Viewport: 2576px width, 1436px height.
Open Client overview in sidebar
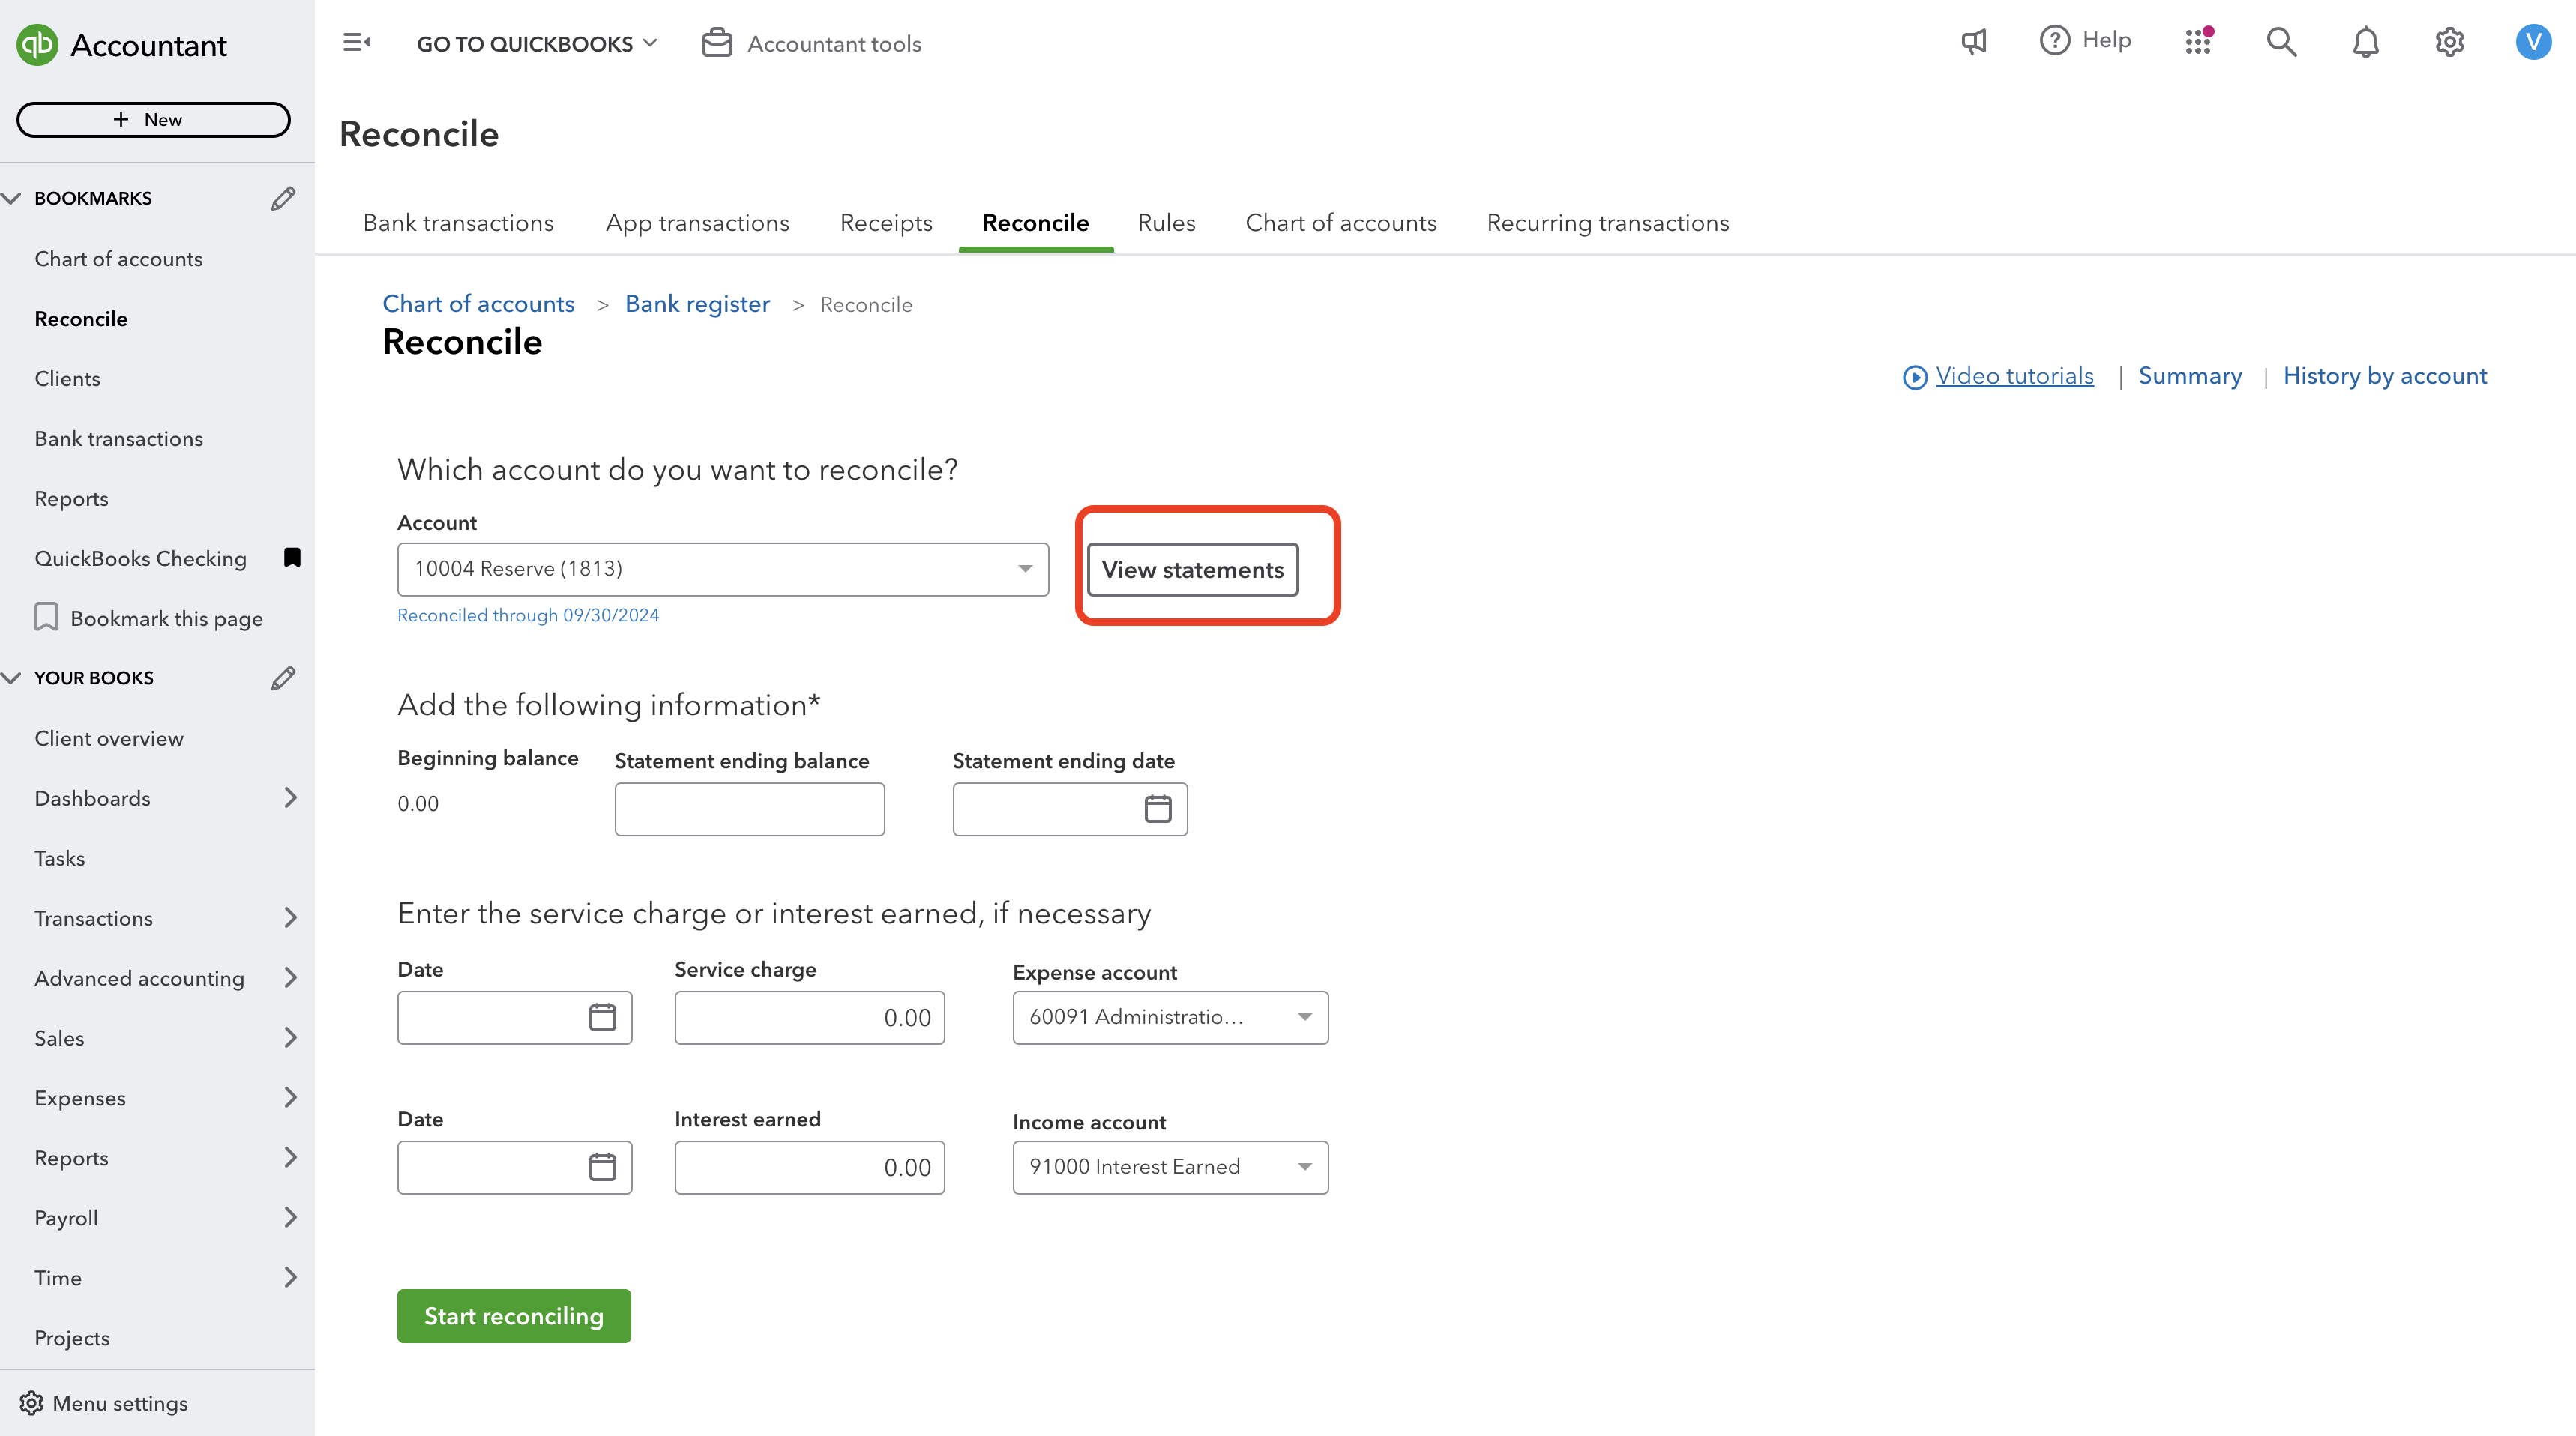(109, 738)
